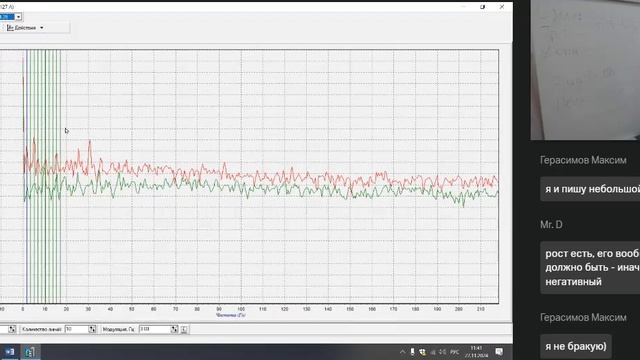Viewport: 640px width, 360px height.
Task: Click first Герасимов Максим sender name
Action: point(583,160)
